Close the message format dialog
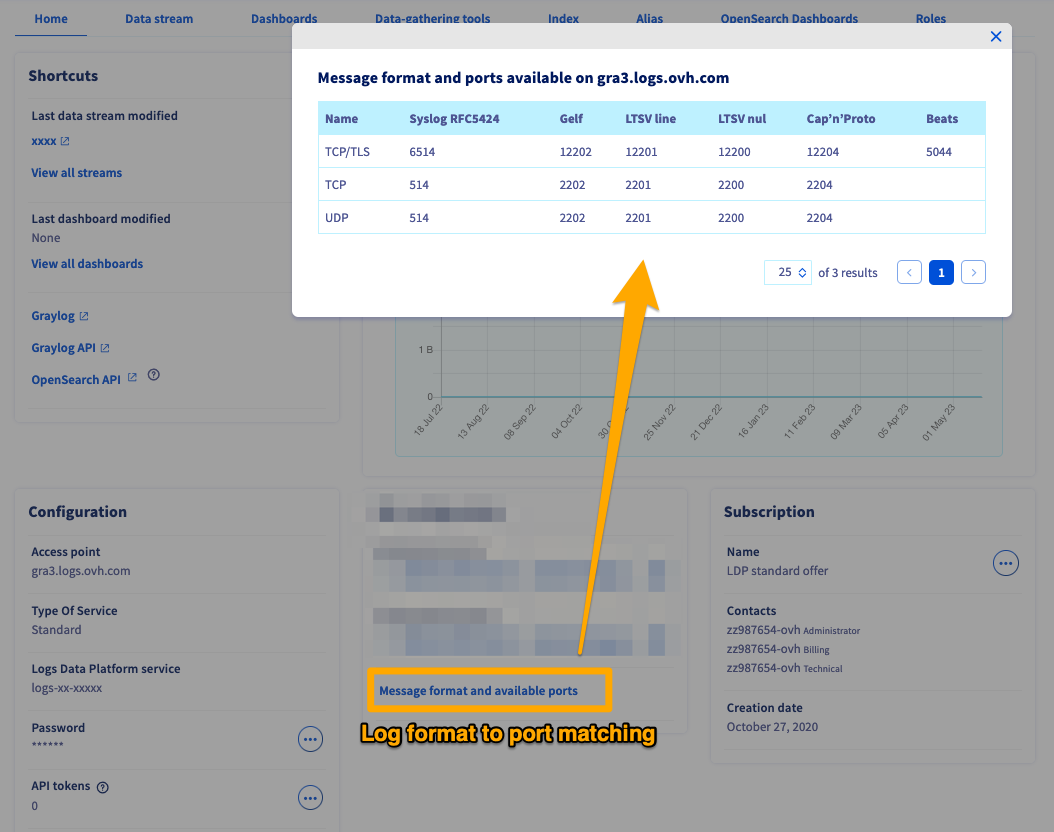 [996, 36]
